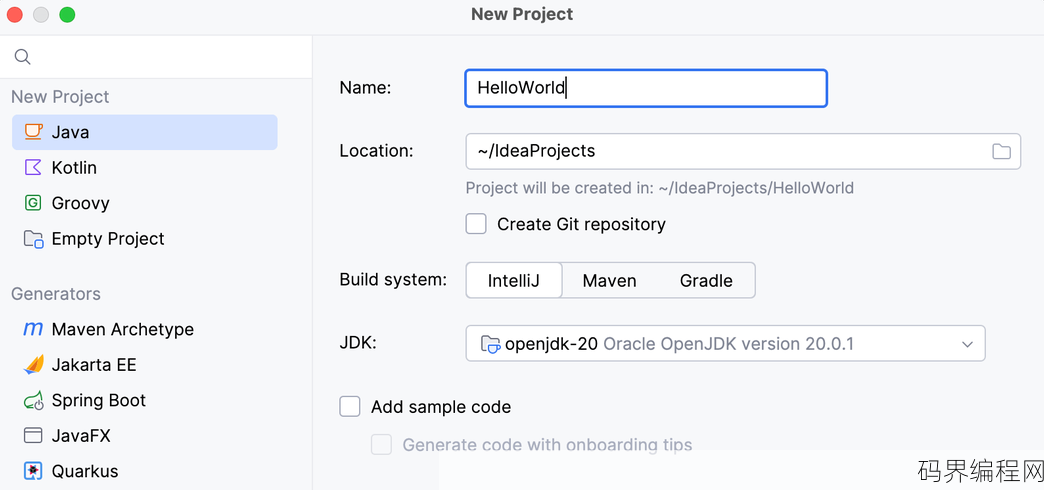Click the Empty Project folder icon
The height and width of the screenshot is (490, 1044).
pyautogui.click(x=33, y=239)
